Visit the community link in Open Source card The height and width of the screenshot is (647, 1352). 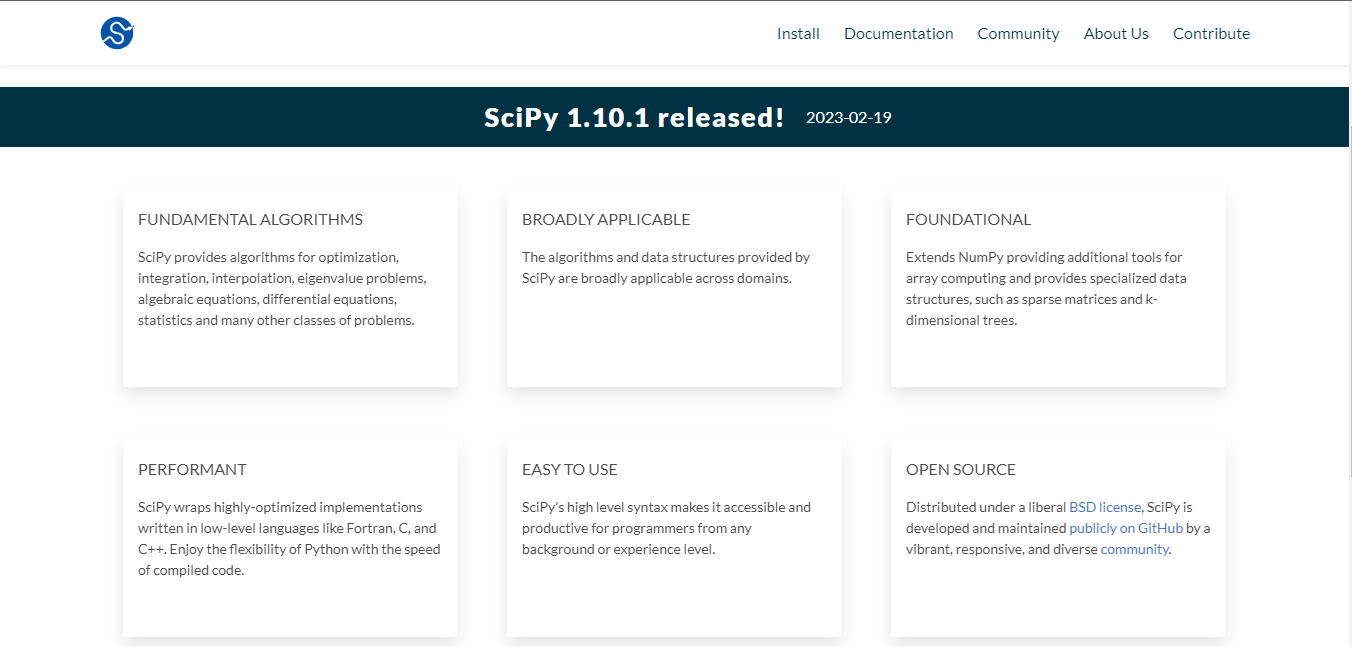tap(1134, 549)
